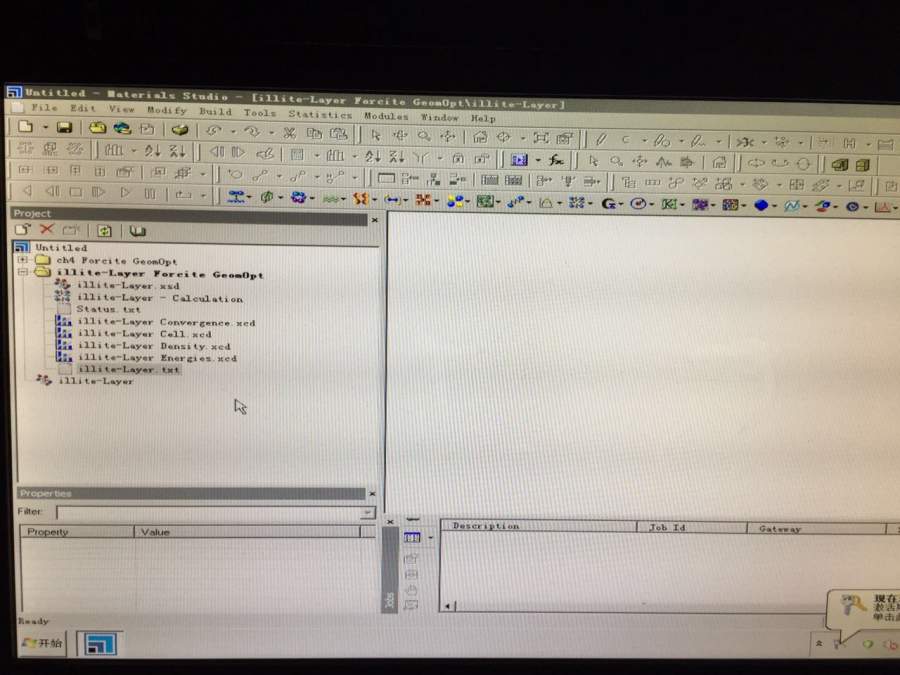The height and width of the screenshot is (675, 900).
Task: Click the Paste clipboard icon
Action: 338,134
